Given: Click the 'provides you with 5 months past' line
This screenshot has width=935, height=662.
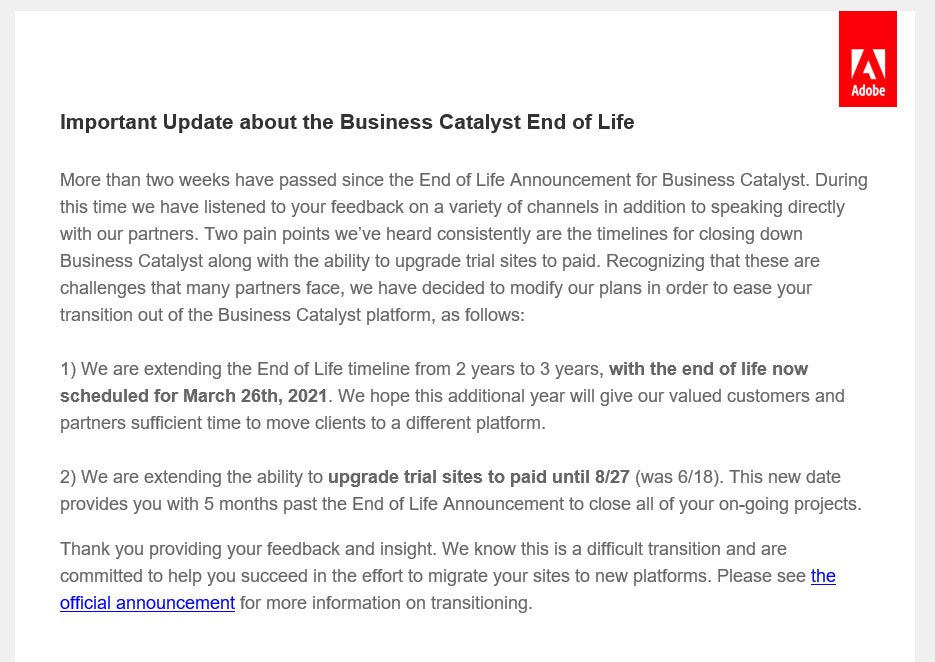Looking at the screenshot, I should click(461, 504).
